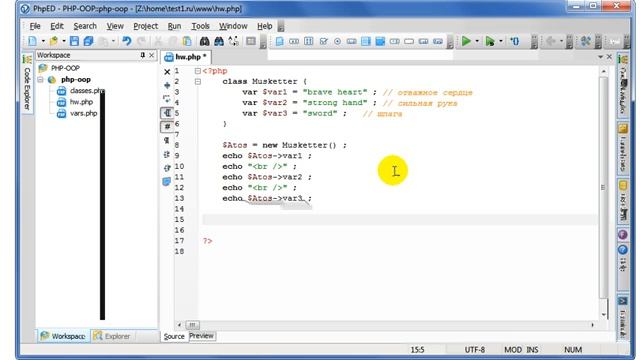
Task: Open the File menu
Action: pyautogui.click(x=35, y=26)
